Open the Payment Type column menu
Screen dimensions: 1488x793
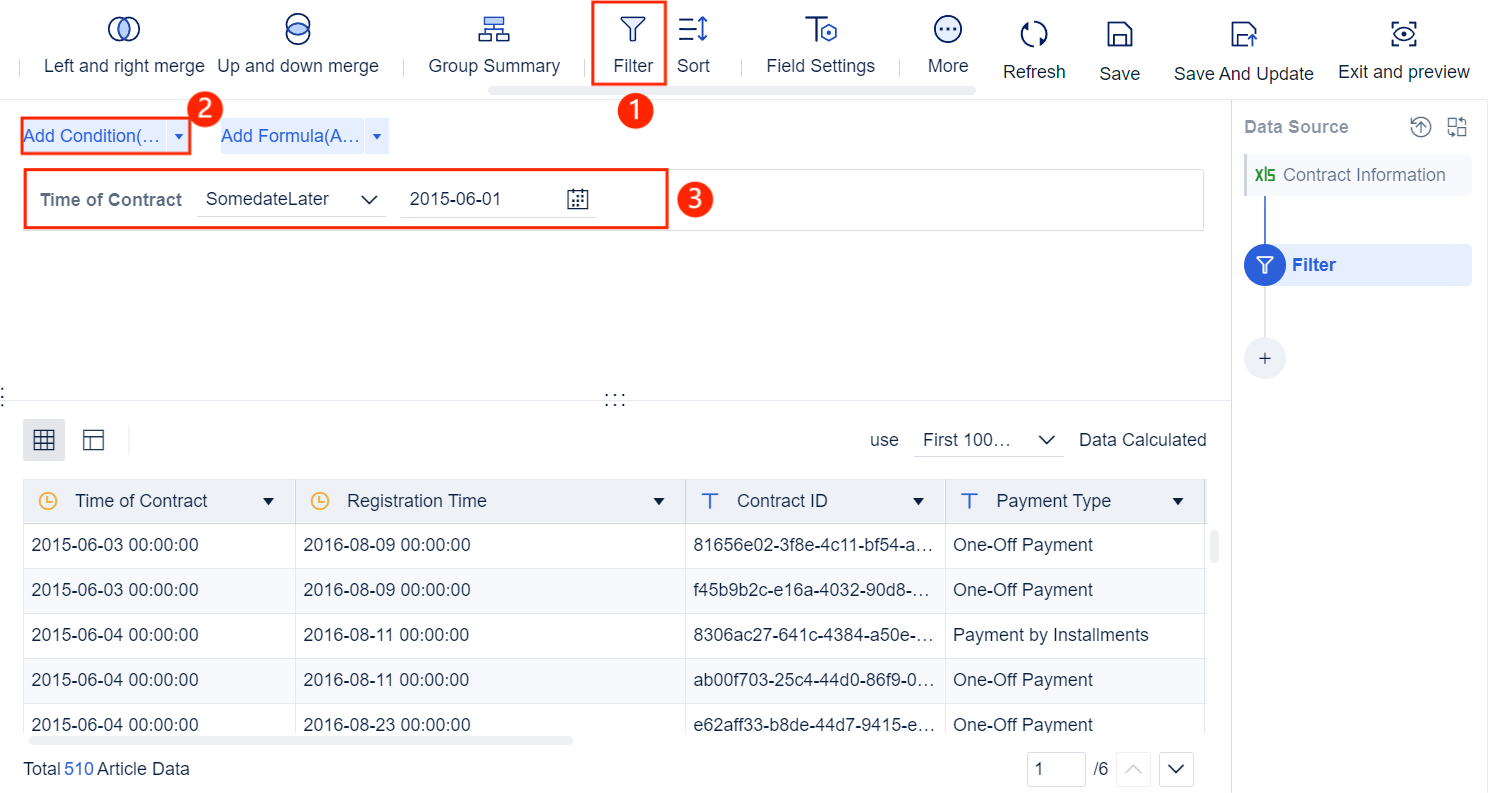click(x=1176, y=500)
